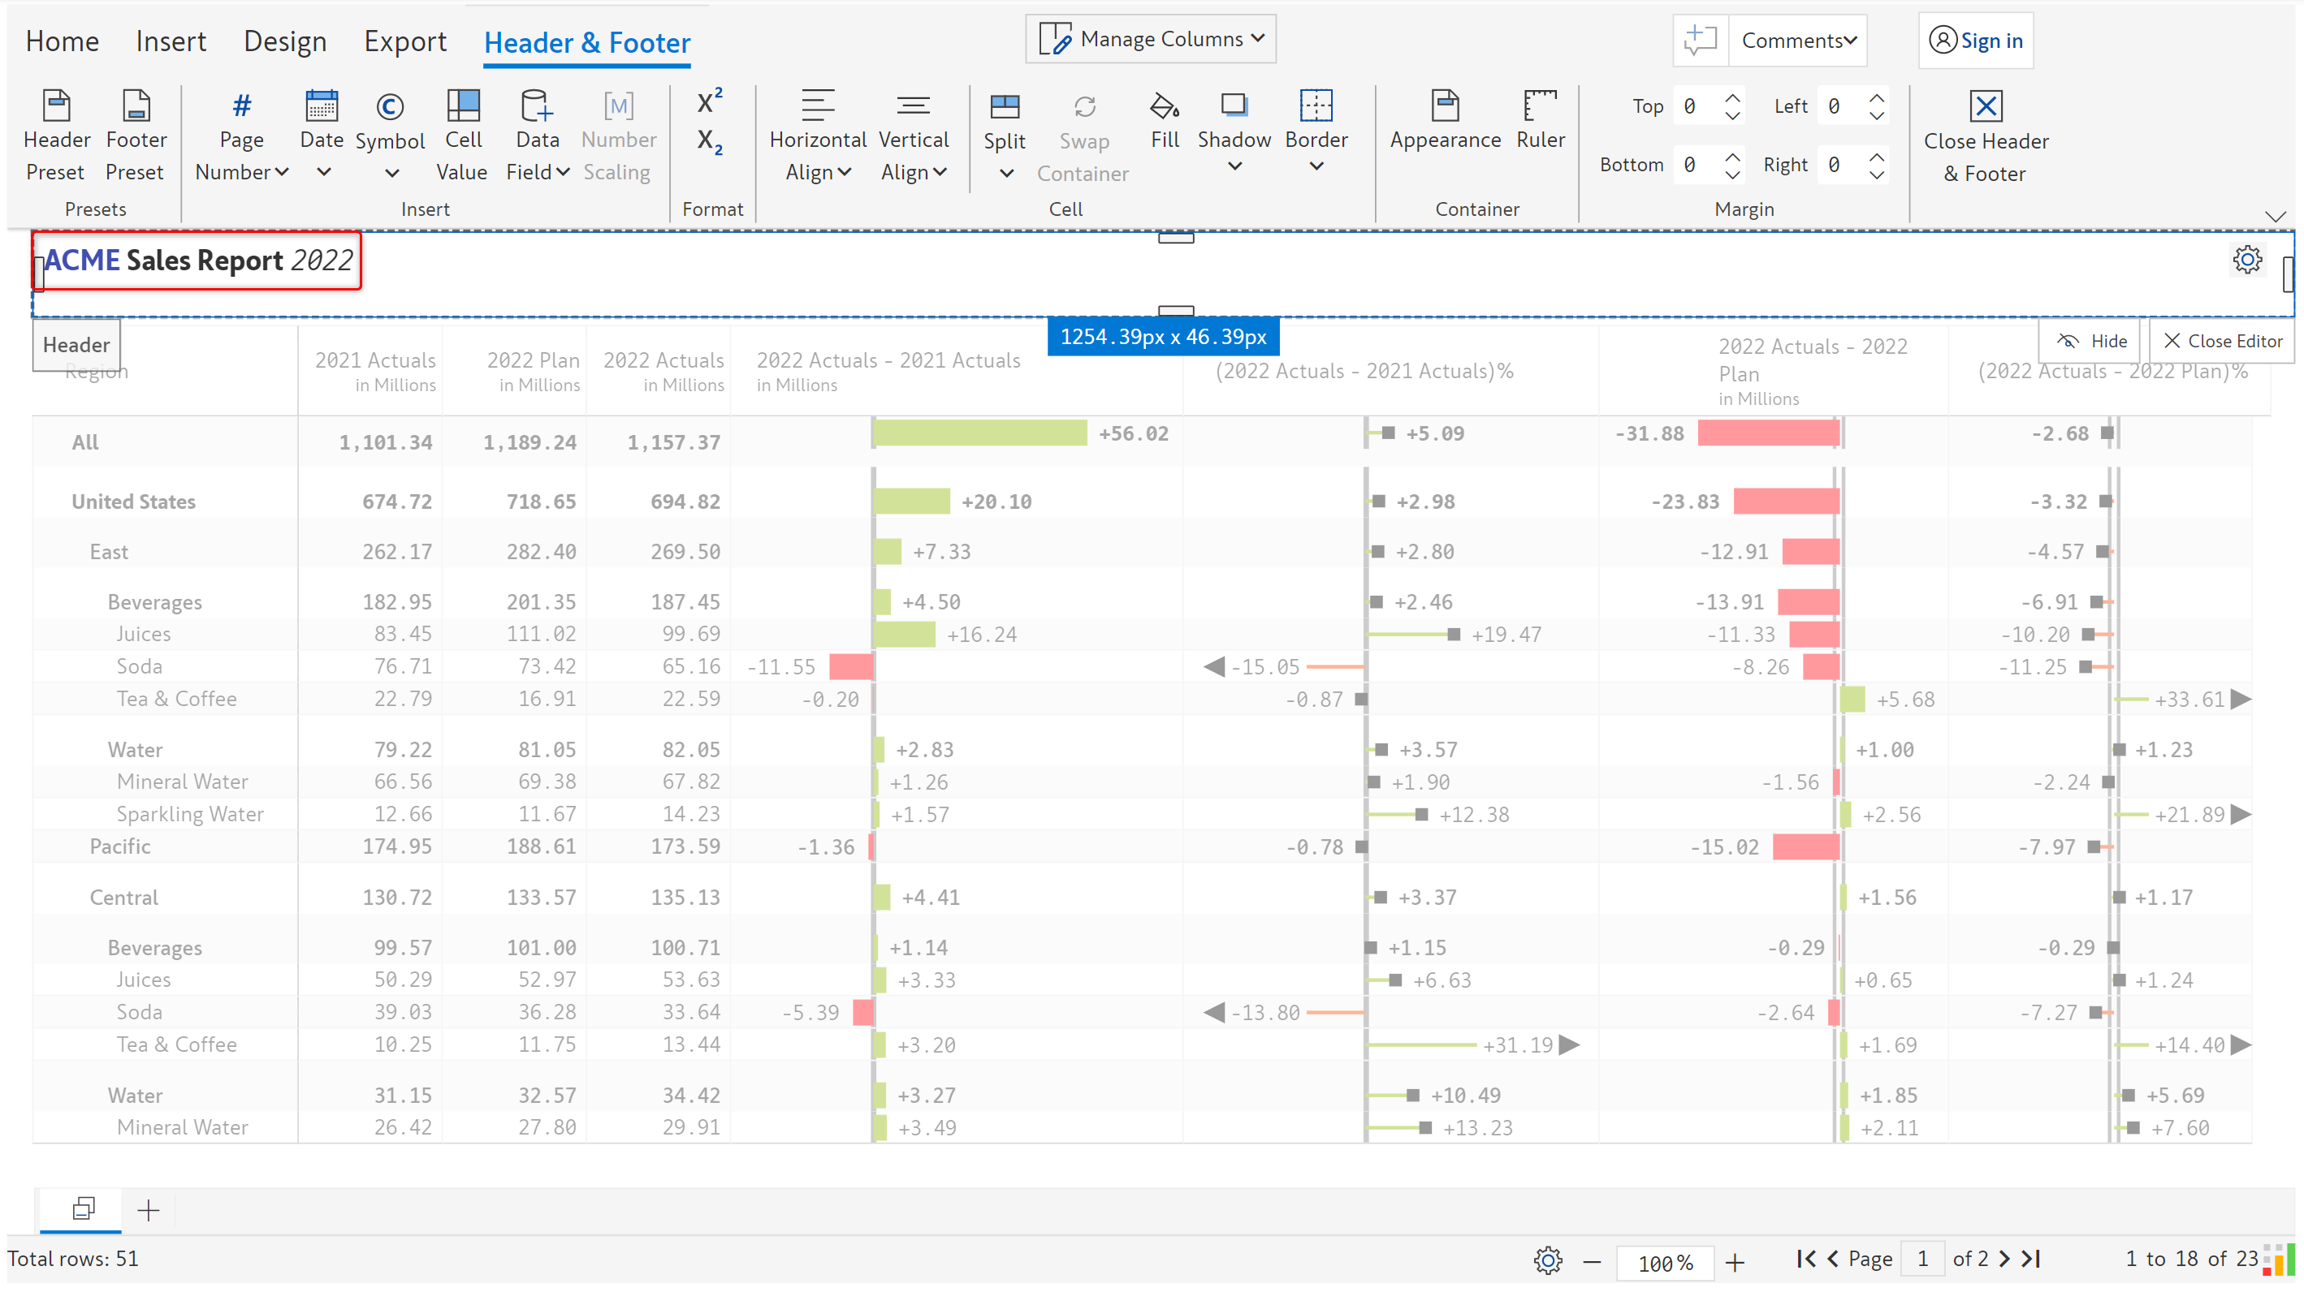Decrease the Right margin value
2304x1292 pixels.
1877,174
